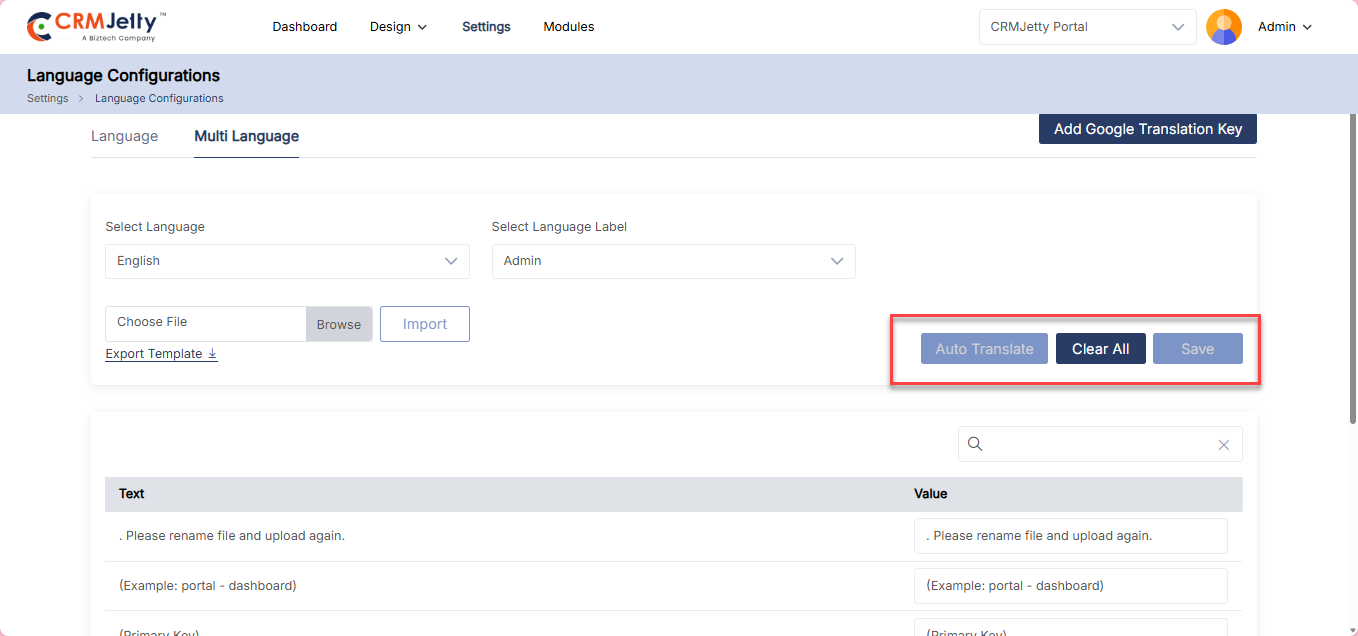Click the Browse file button
The width and height of the screenshot is (1358, 636).
pyautogui.click(x=339, y=324)
